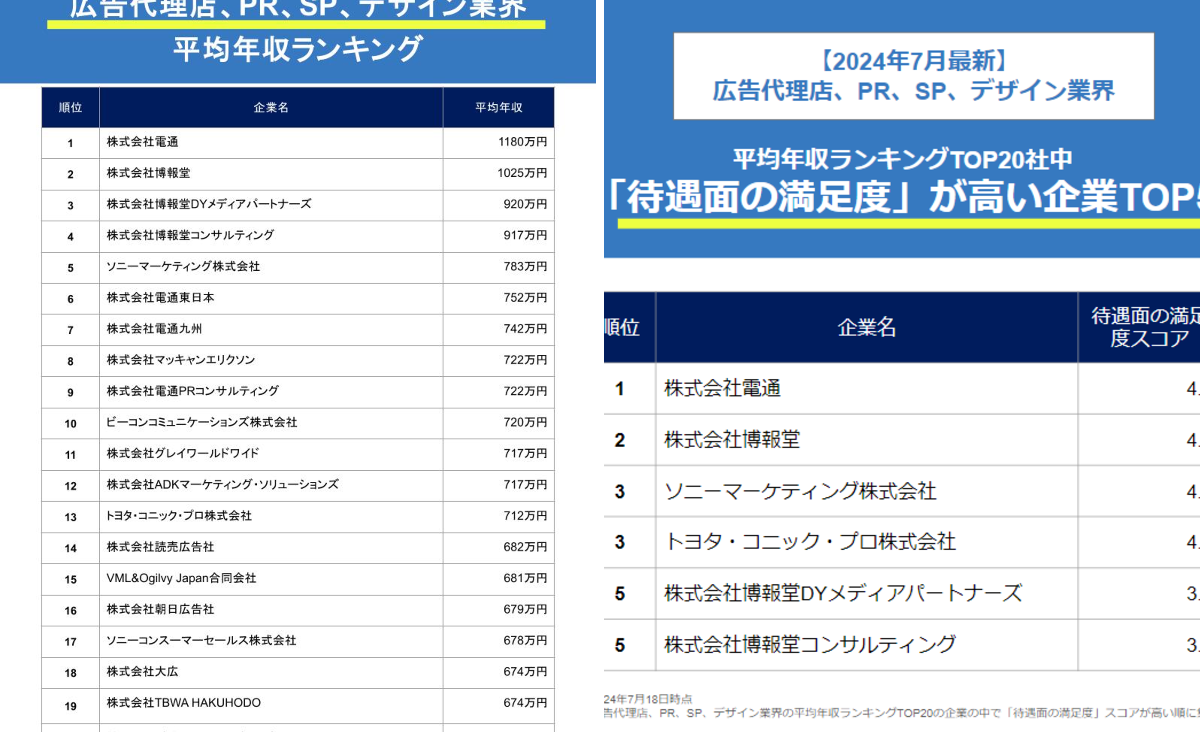Viewport: 1200px width, 732px height.
Task: Click the 920万円 salary cell
Action: click(x=525, y=204)
